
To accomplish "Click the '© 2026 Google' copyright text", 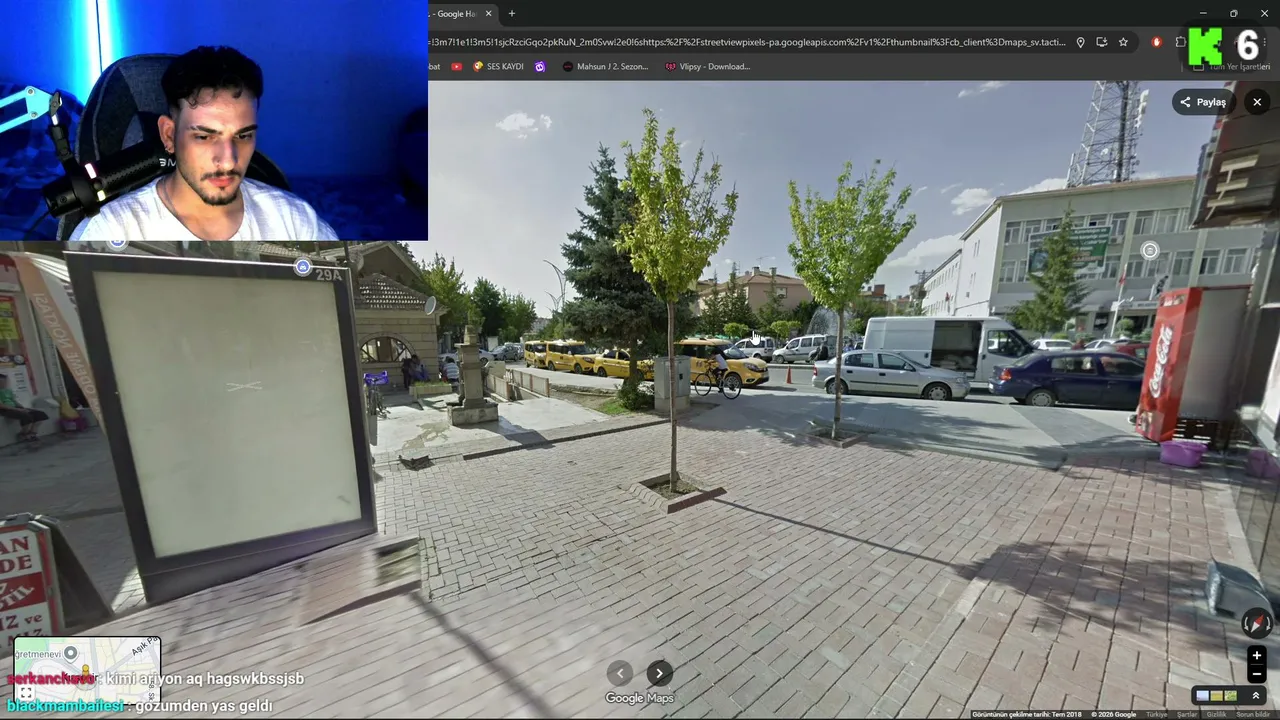I will (x=1113, y=714).
